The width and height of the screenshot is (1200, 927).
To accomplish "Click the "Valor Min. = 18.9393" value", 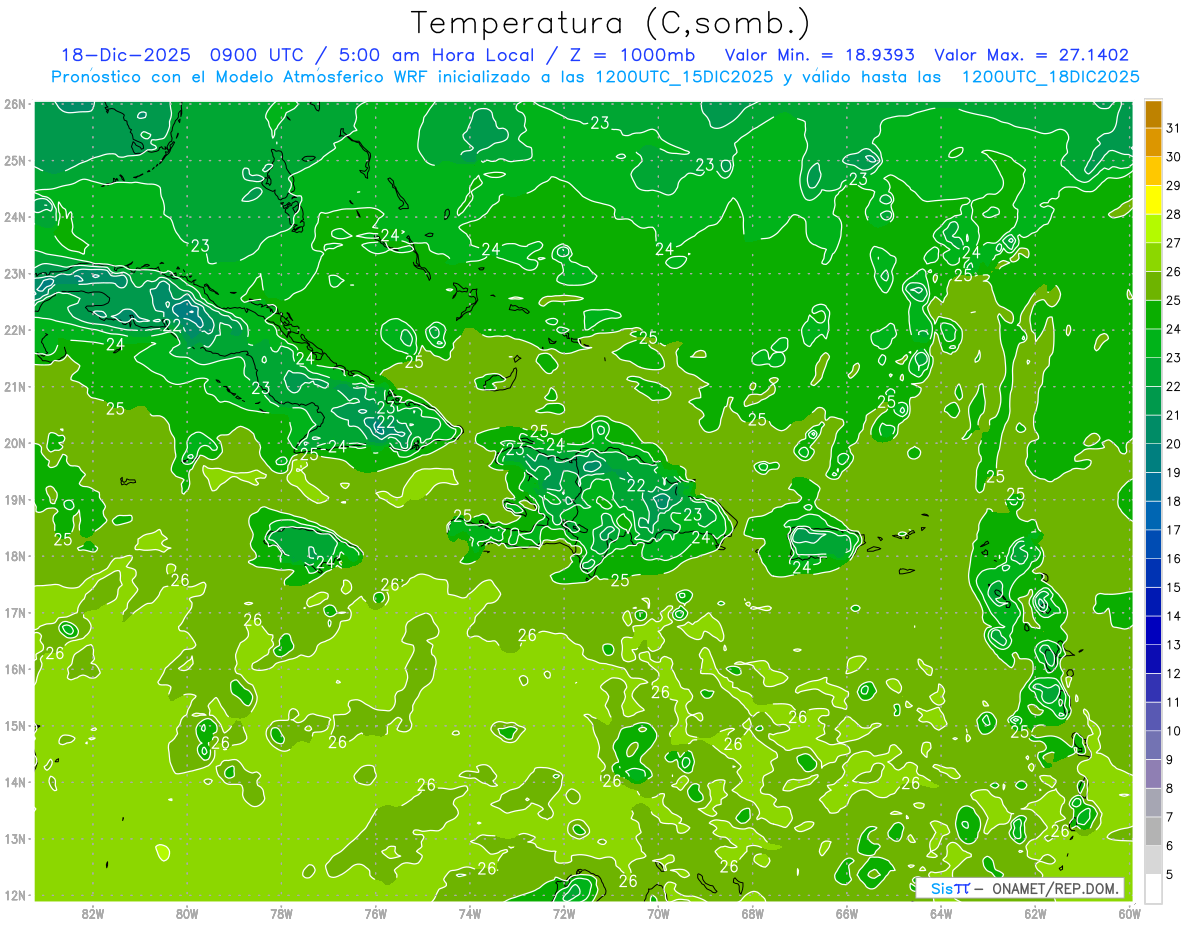I will [x=820, y=55].
